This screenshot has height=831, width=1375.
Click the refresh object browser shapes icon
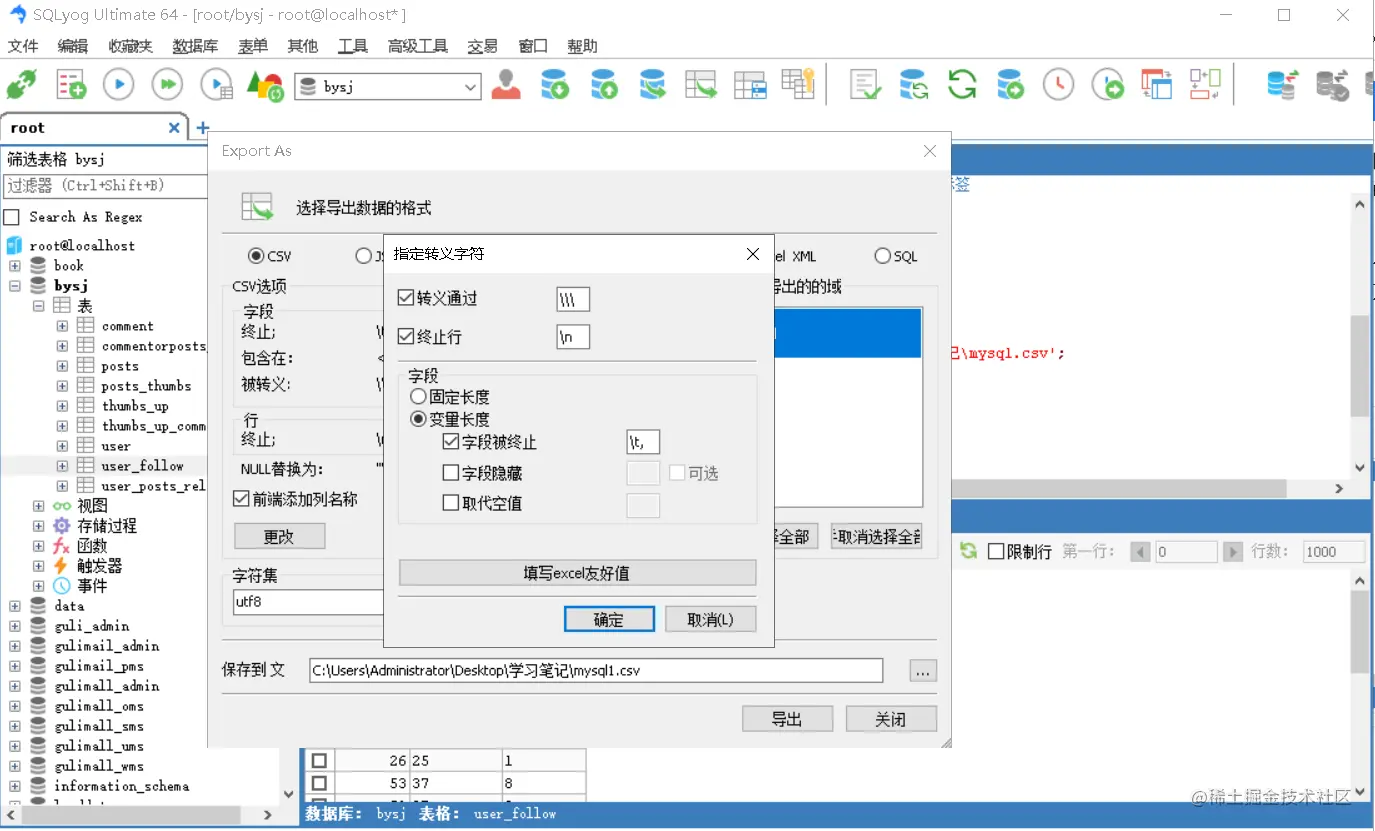266,85
